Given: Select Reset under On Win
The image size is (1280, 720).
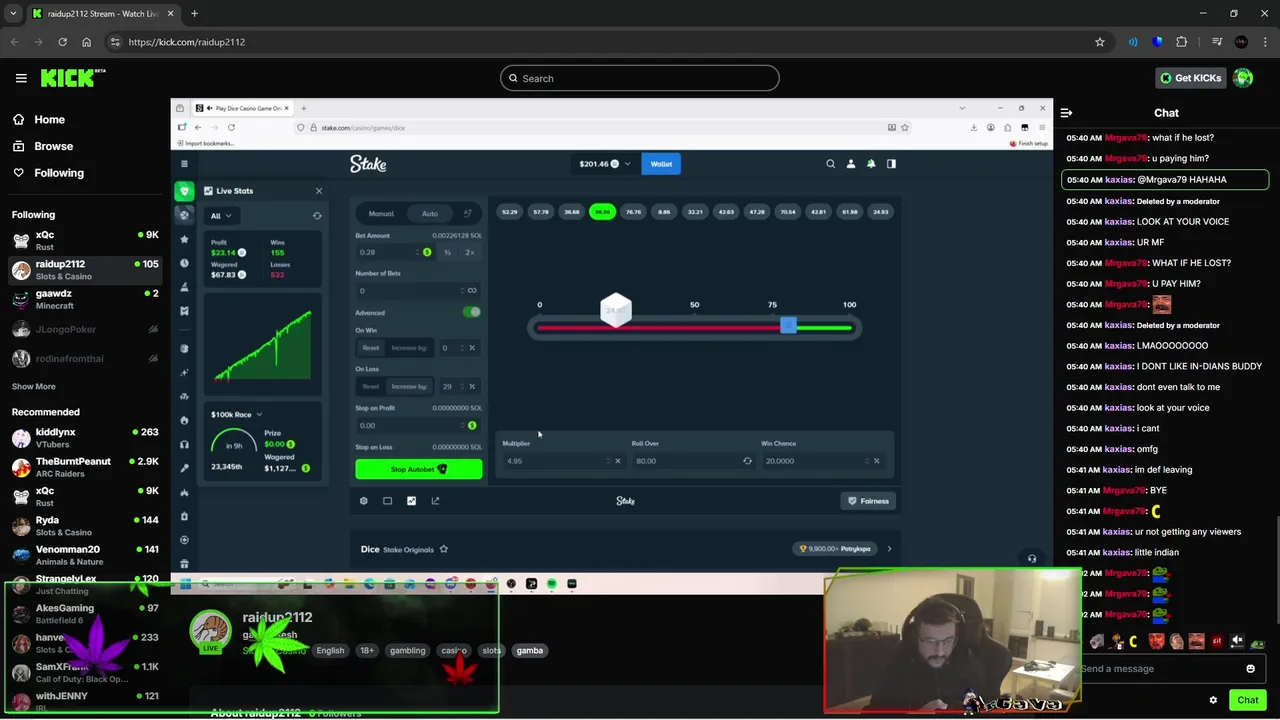Looking at the screenshot, I should click(x=371, y=348).
